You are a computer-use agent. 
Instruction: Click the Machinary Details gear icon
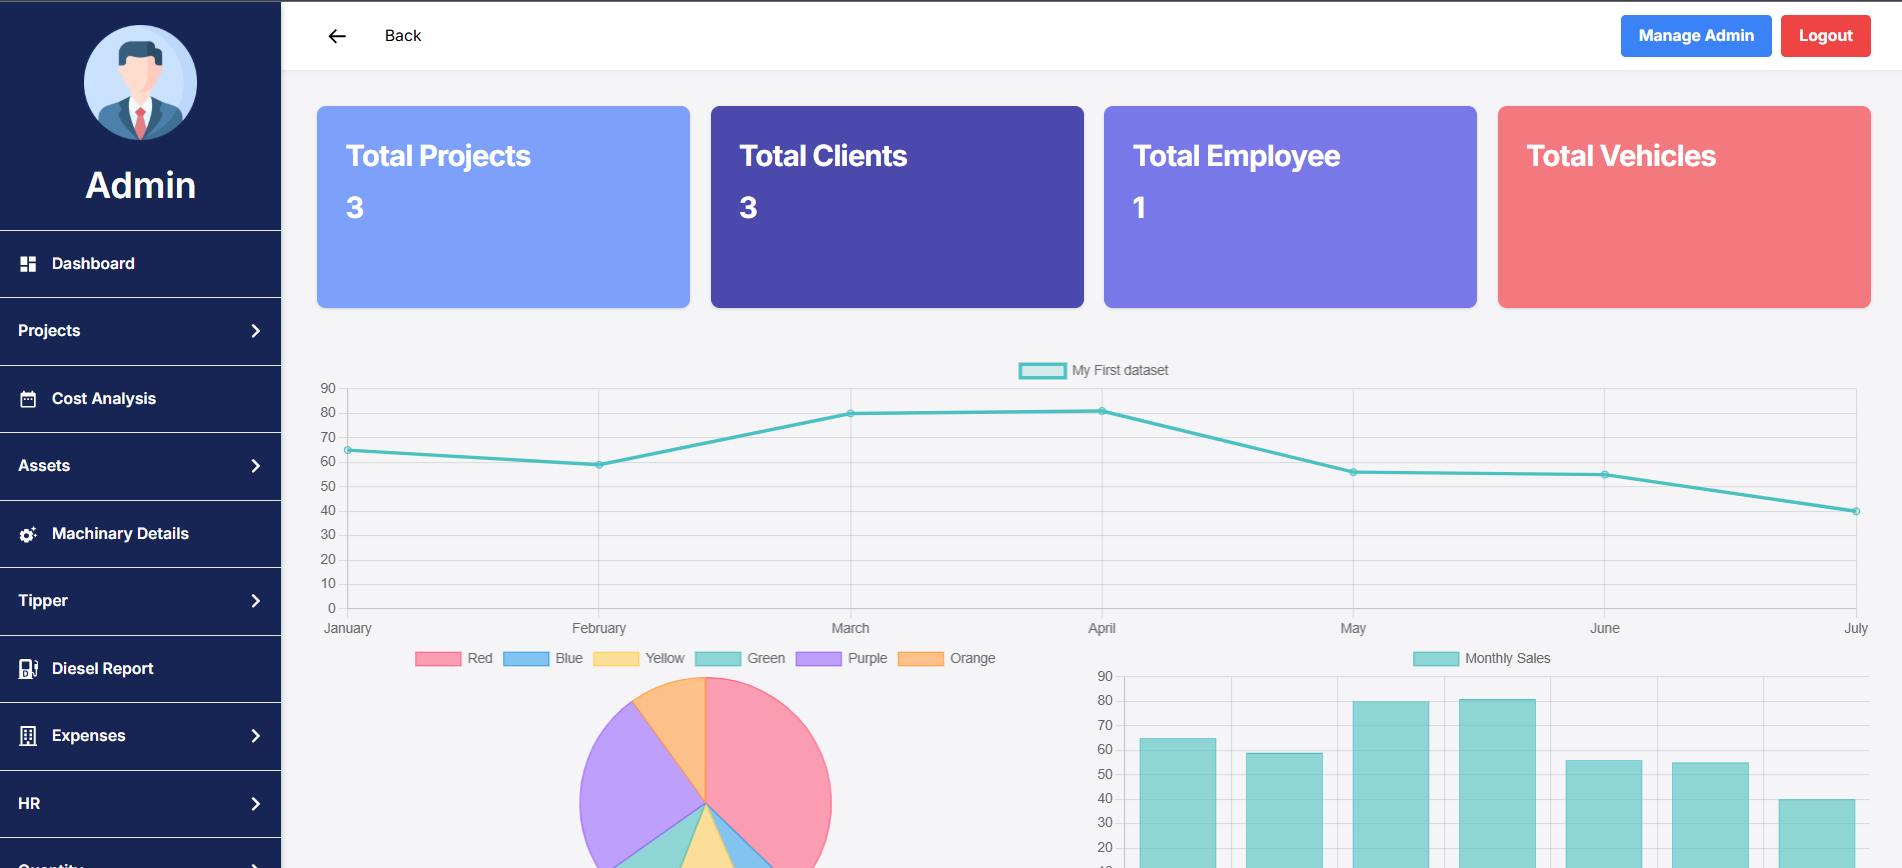(x=28, y=534)
